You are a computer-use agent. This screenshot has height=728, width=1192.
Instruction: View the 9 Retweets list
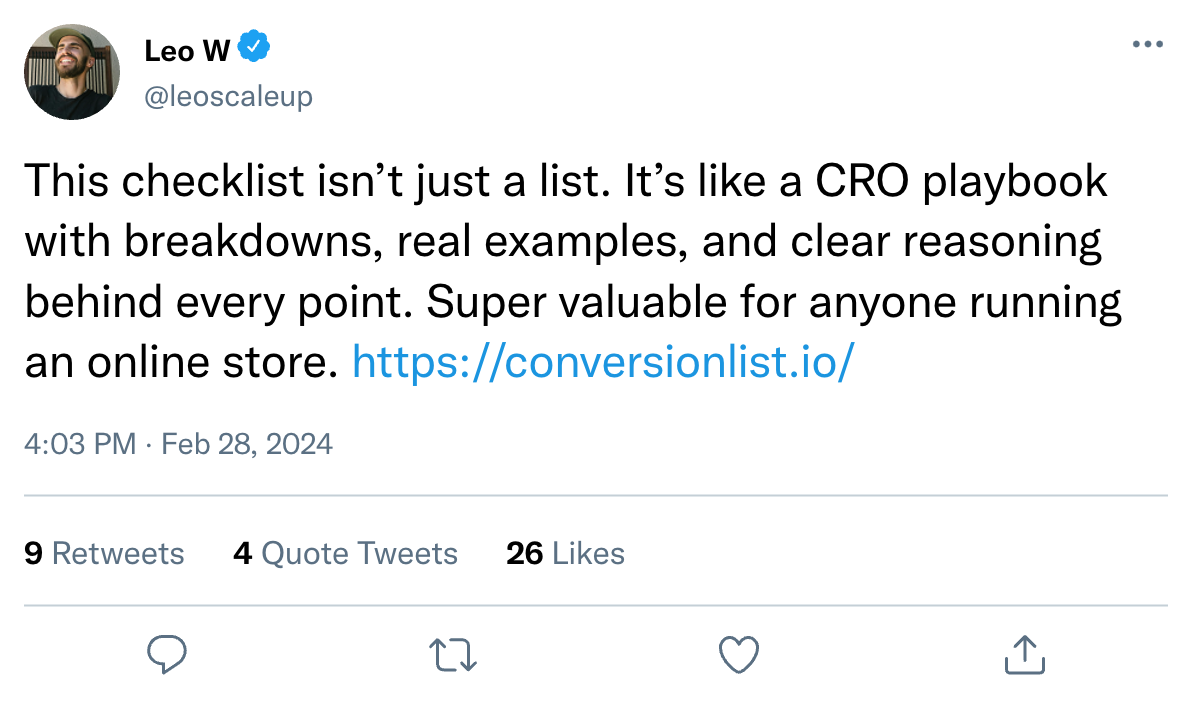104,553
